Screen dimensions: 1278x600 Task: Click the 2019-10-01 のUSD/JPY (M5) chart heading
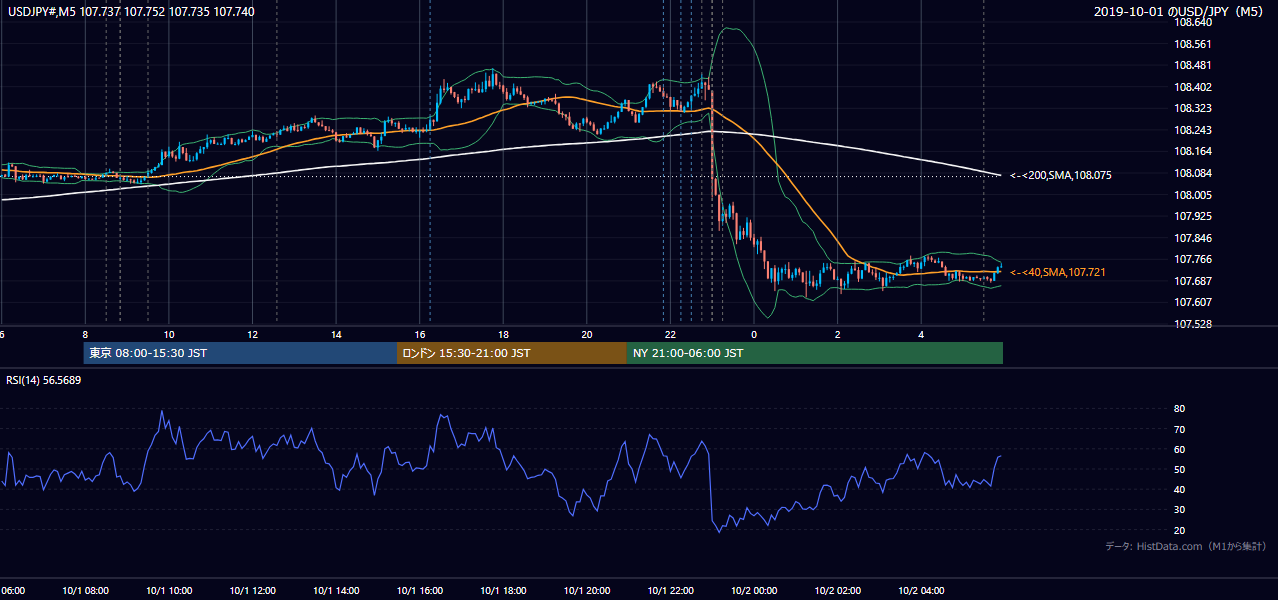tap(1181, 11)
